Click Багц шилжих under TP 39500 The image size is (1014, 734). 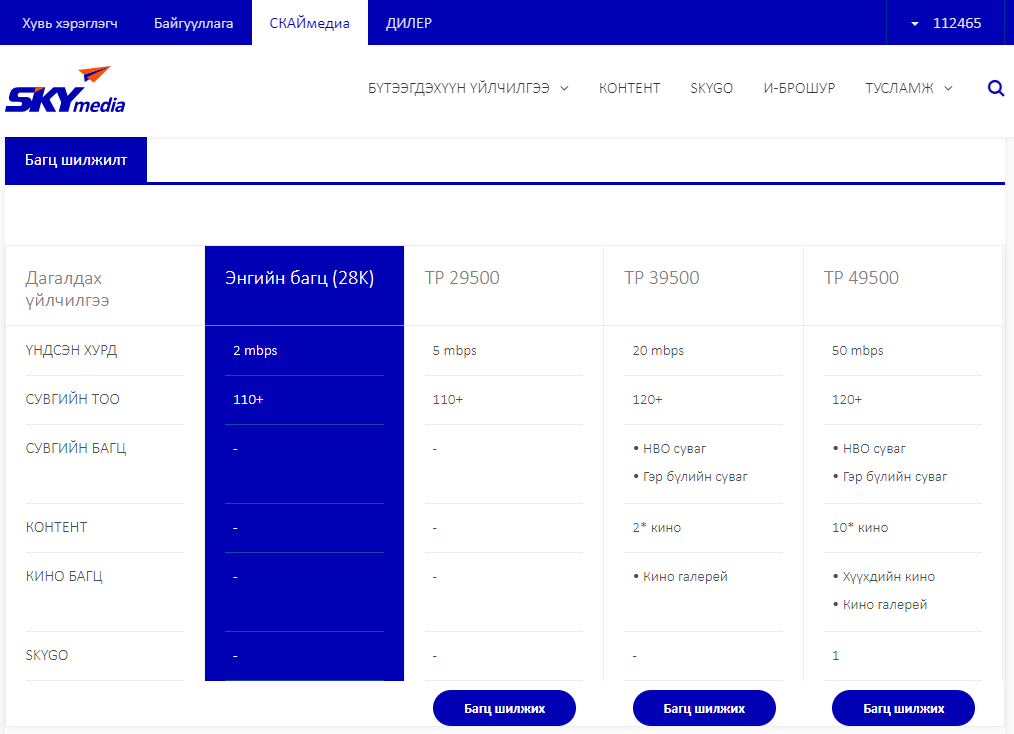click(x=704, y=708)
